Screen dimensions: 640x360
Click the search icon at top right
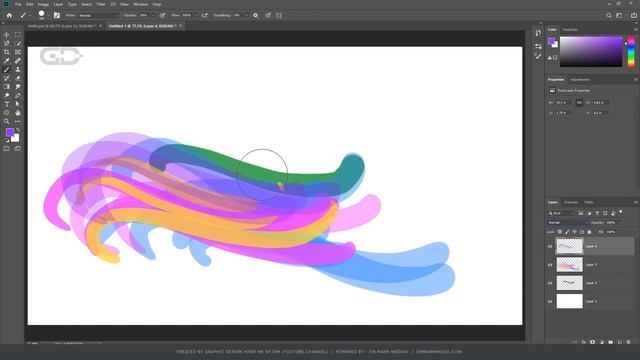(609, 15)
